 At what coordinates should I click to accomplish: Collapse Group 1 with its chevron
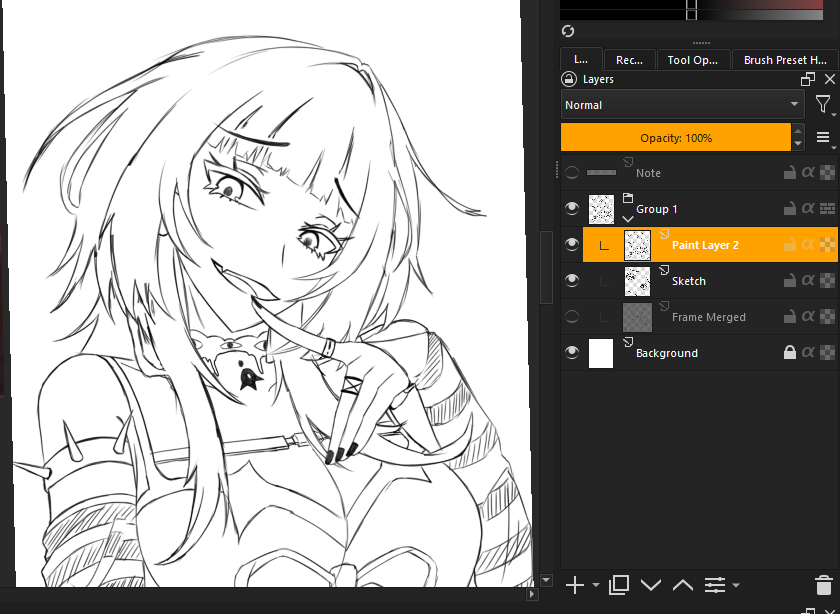click(628, 219)
